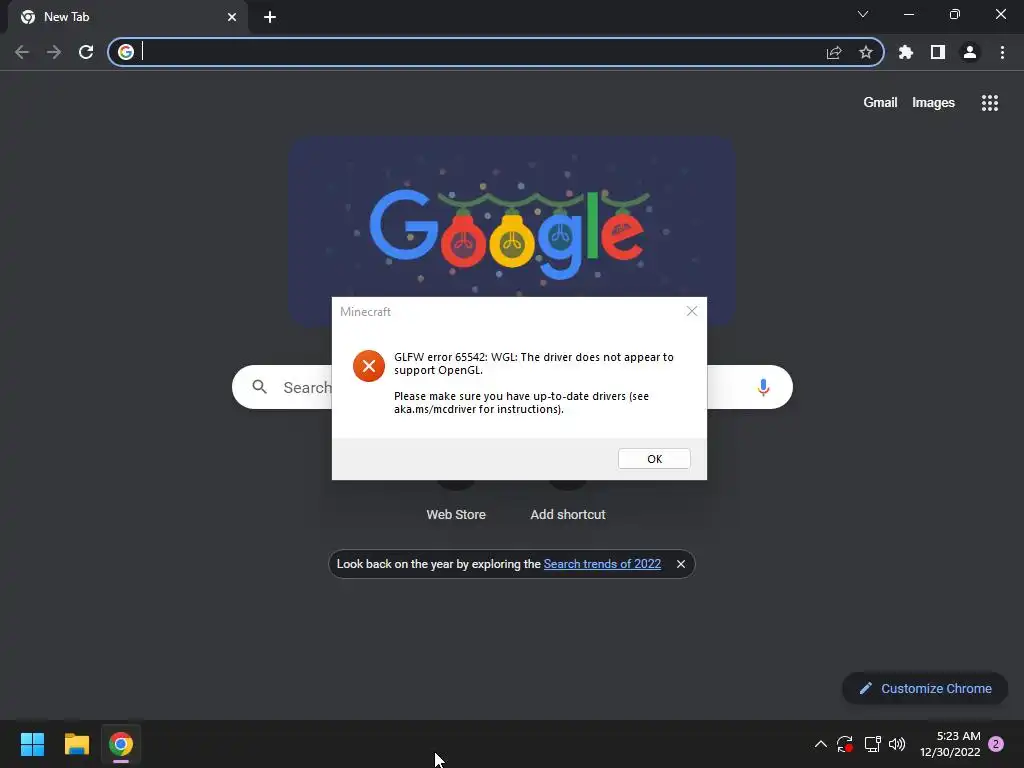
Task: Close the Minecraft error dialog with X
Action: [692, 312]
